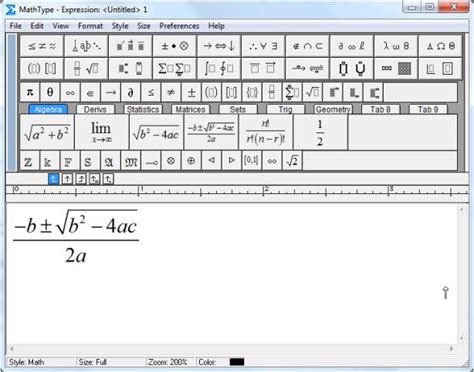Open boxes templates palette

440,69
